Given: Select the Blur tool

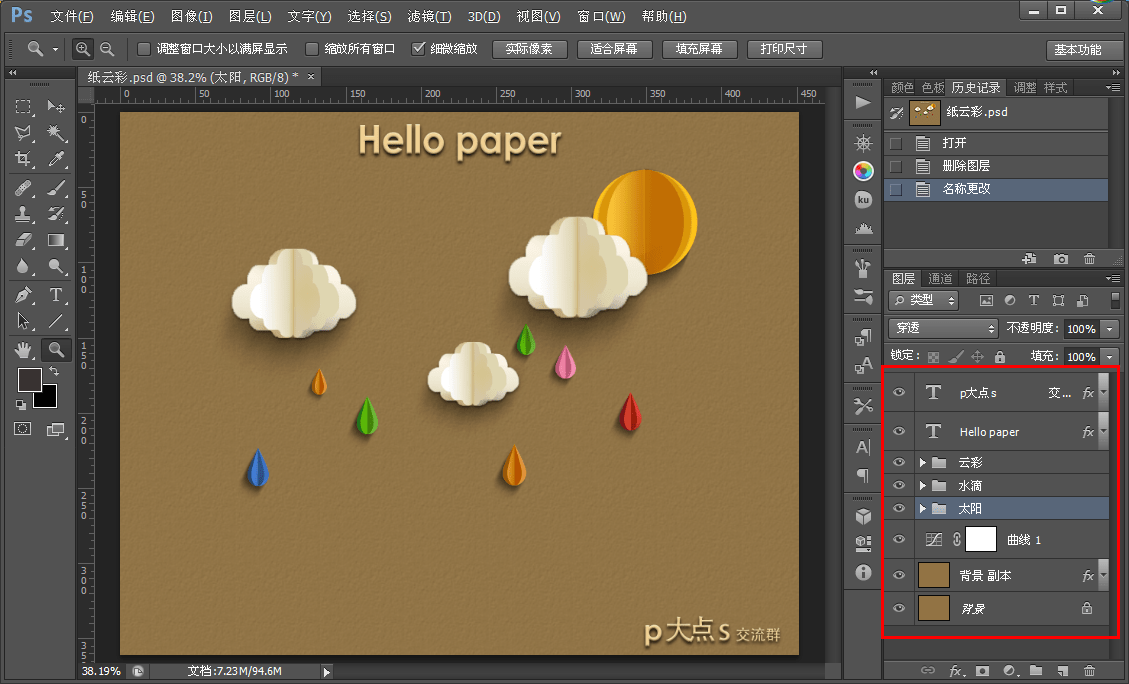Looking at the screenshot, I should click(x=23, y=266).
